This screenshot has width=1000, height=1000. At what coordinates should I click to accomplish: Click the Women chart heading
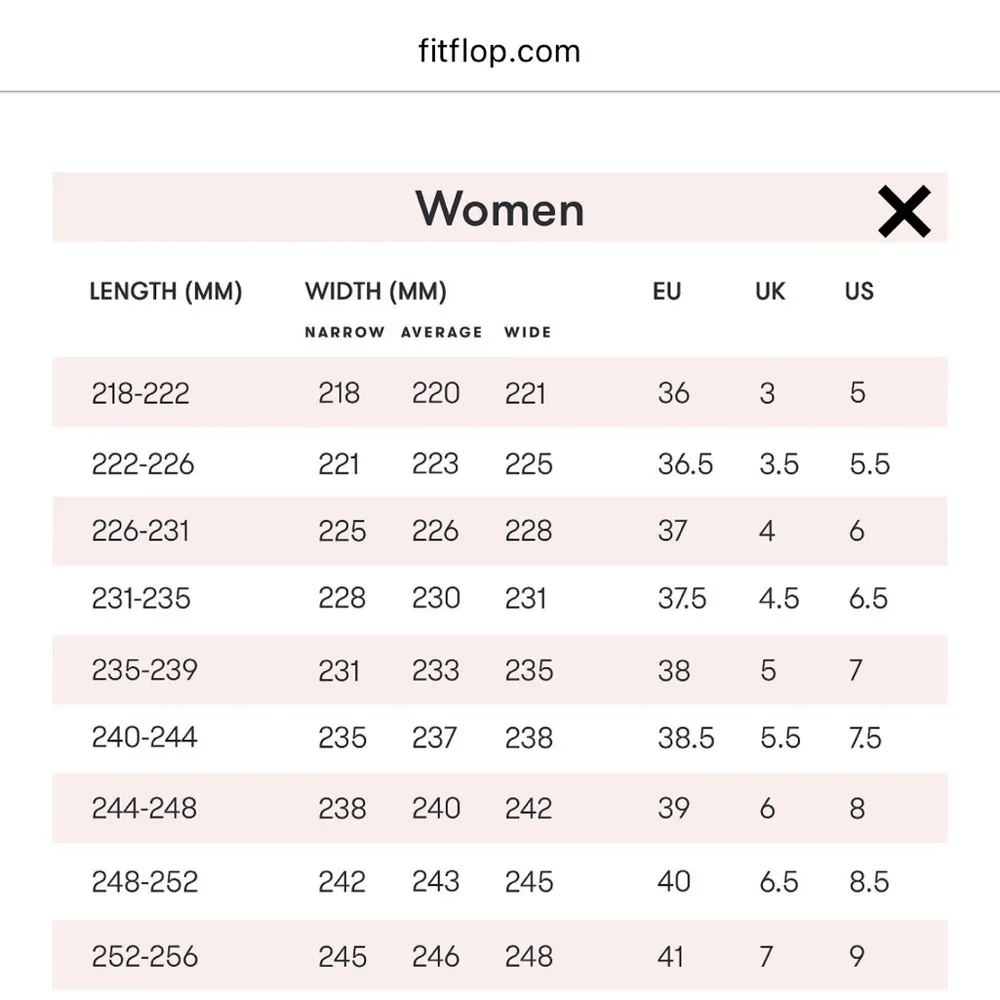tap(499, 209)
